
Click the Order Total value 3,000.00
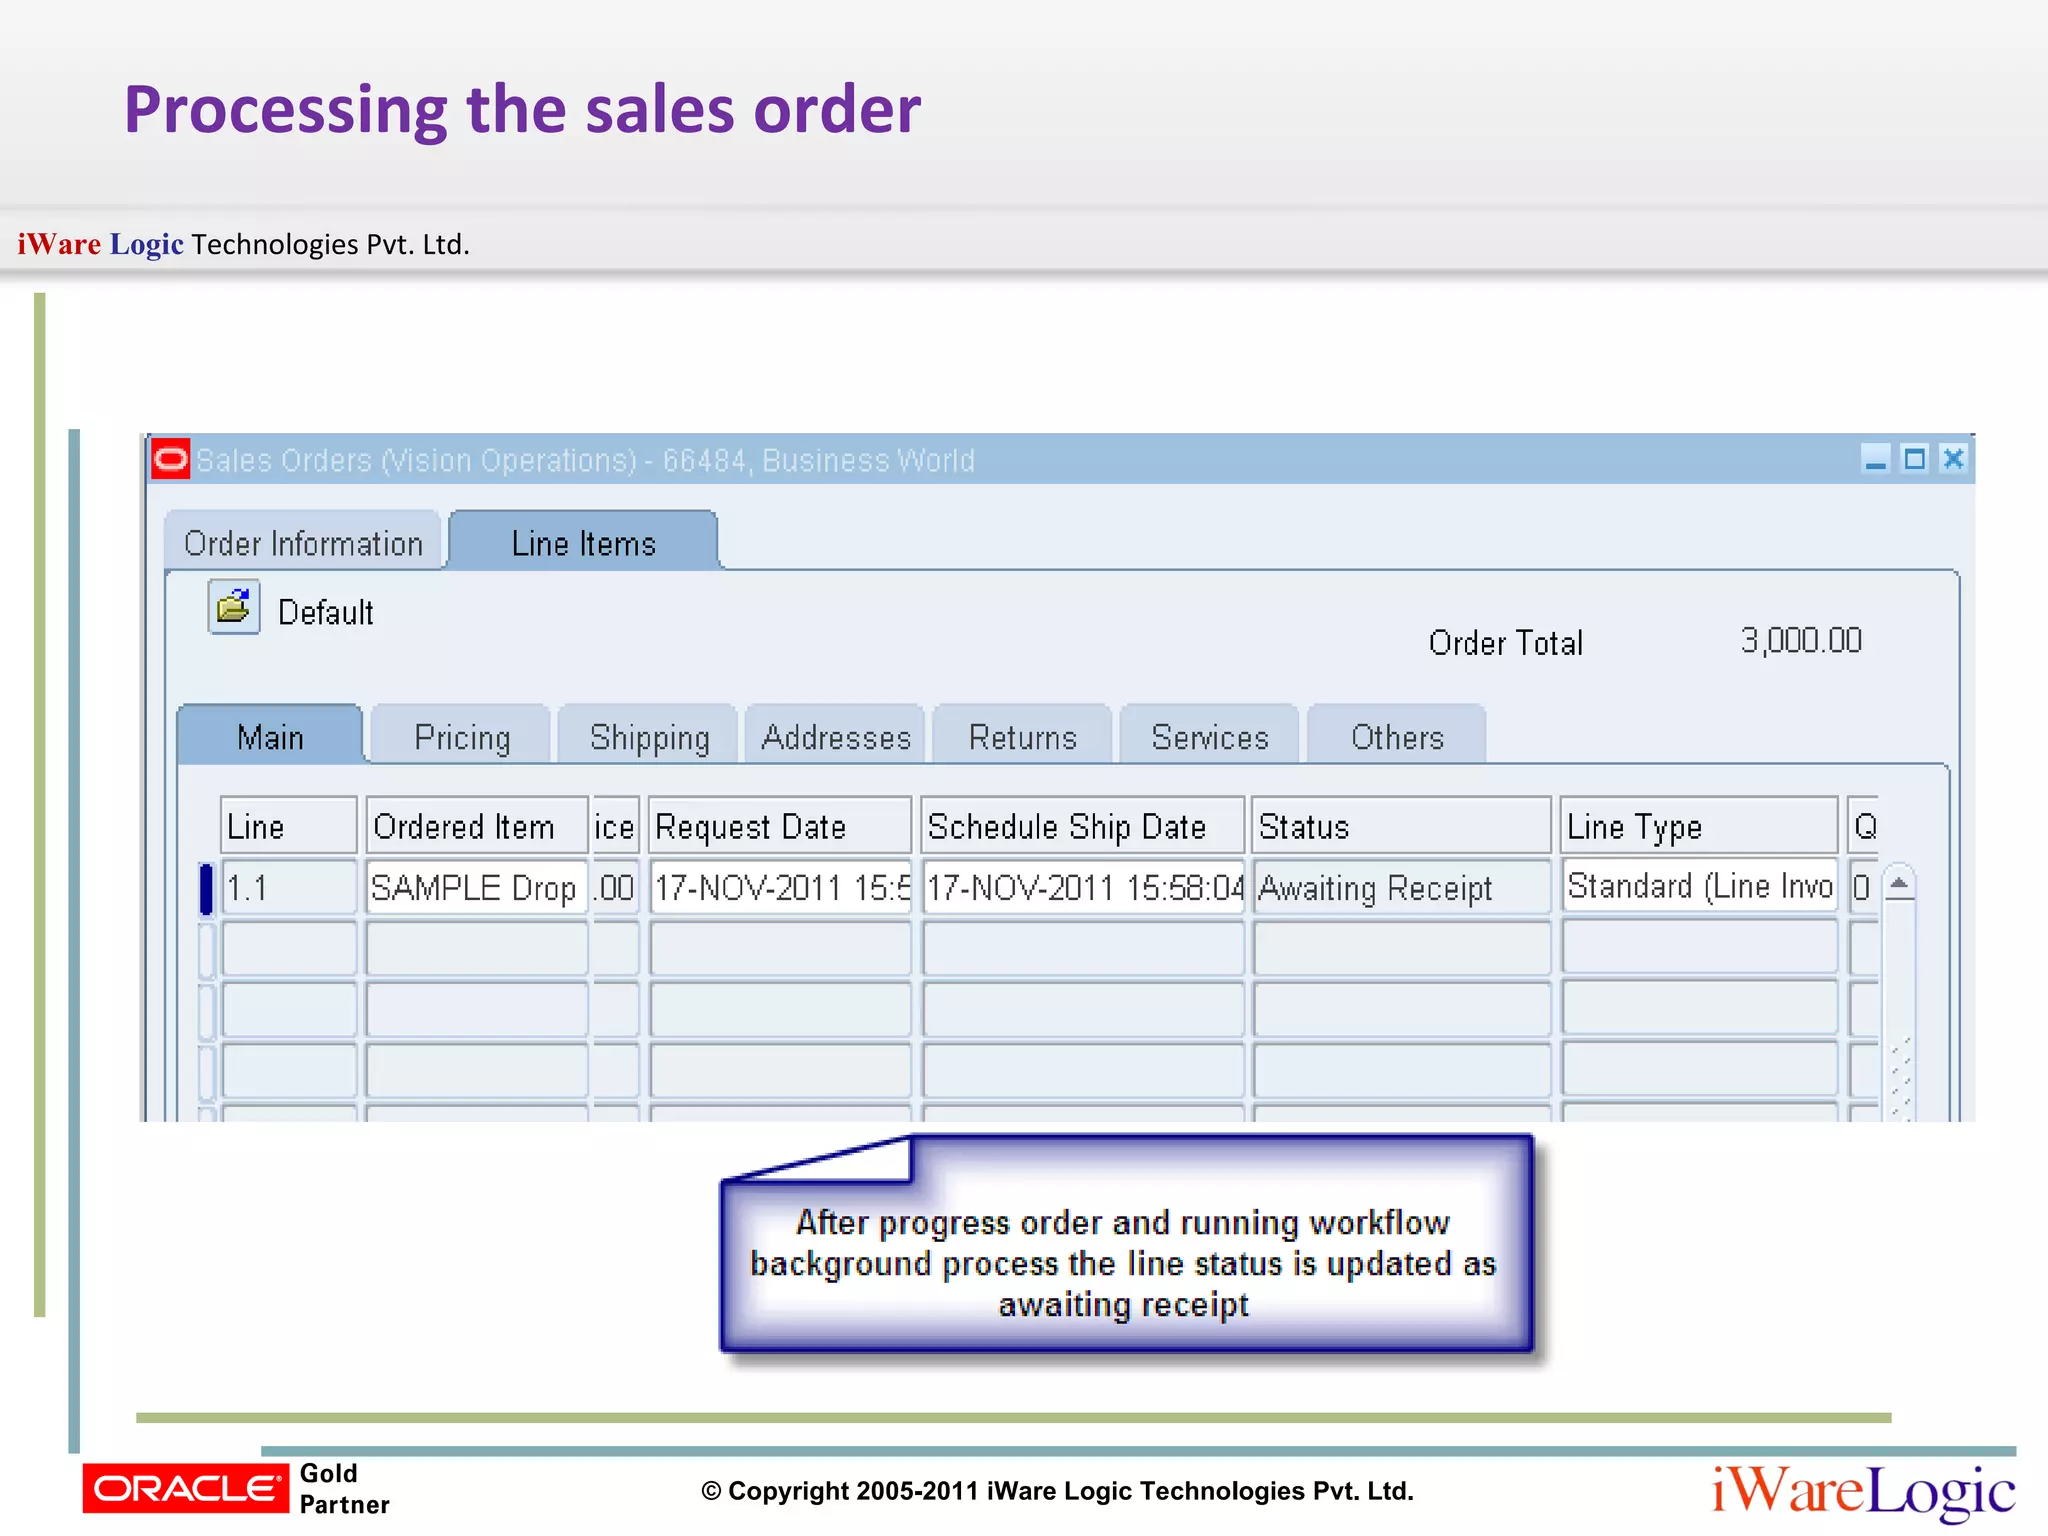coord(1801,640)
